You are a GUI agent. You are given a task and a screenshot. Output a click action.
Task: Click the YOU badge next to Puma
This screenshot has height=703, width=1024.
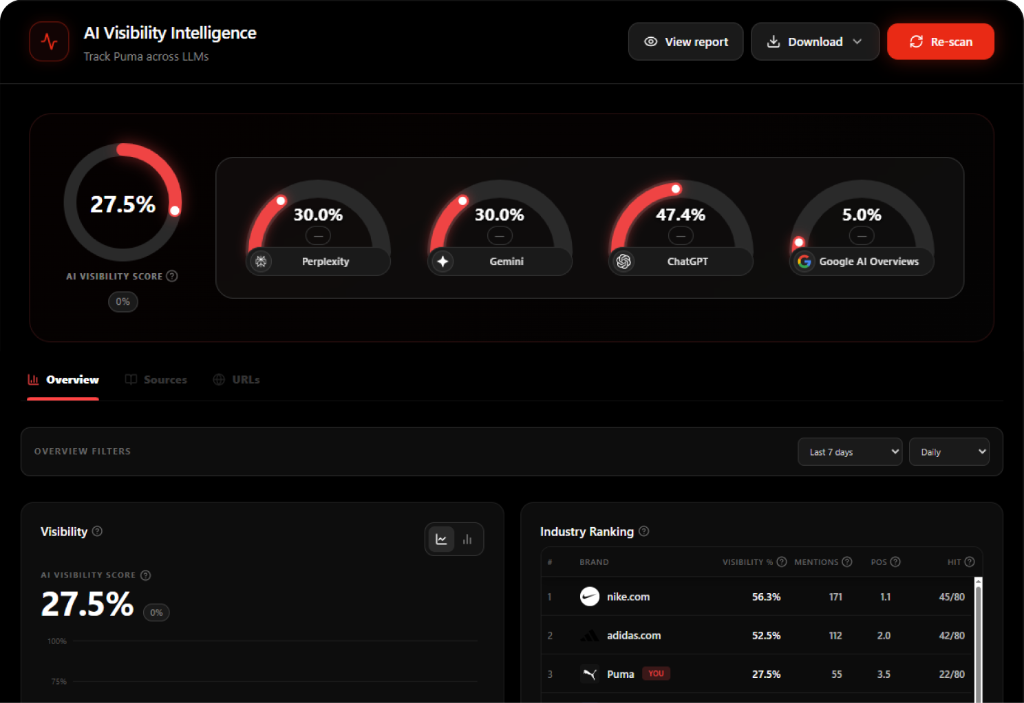[x=656, y=674]
